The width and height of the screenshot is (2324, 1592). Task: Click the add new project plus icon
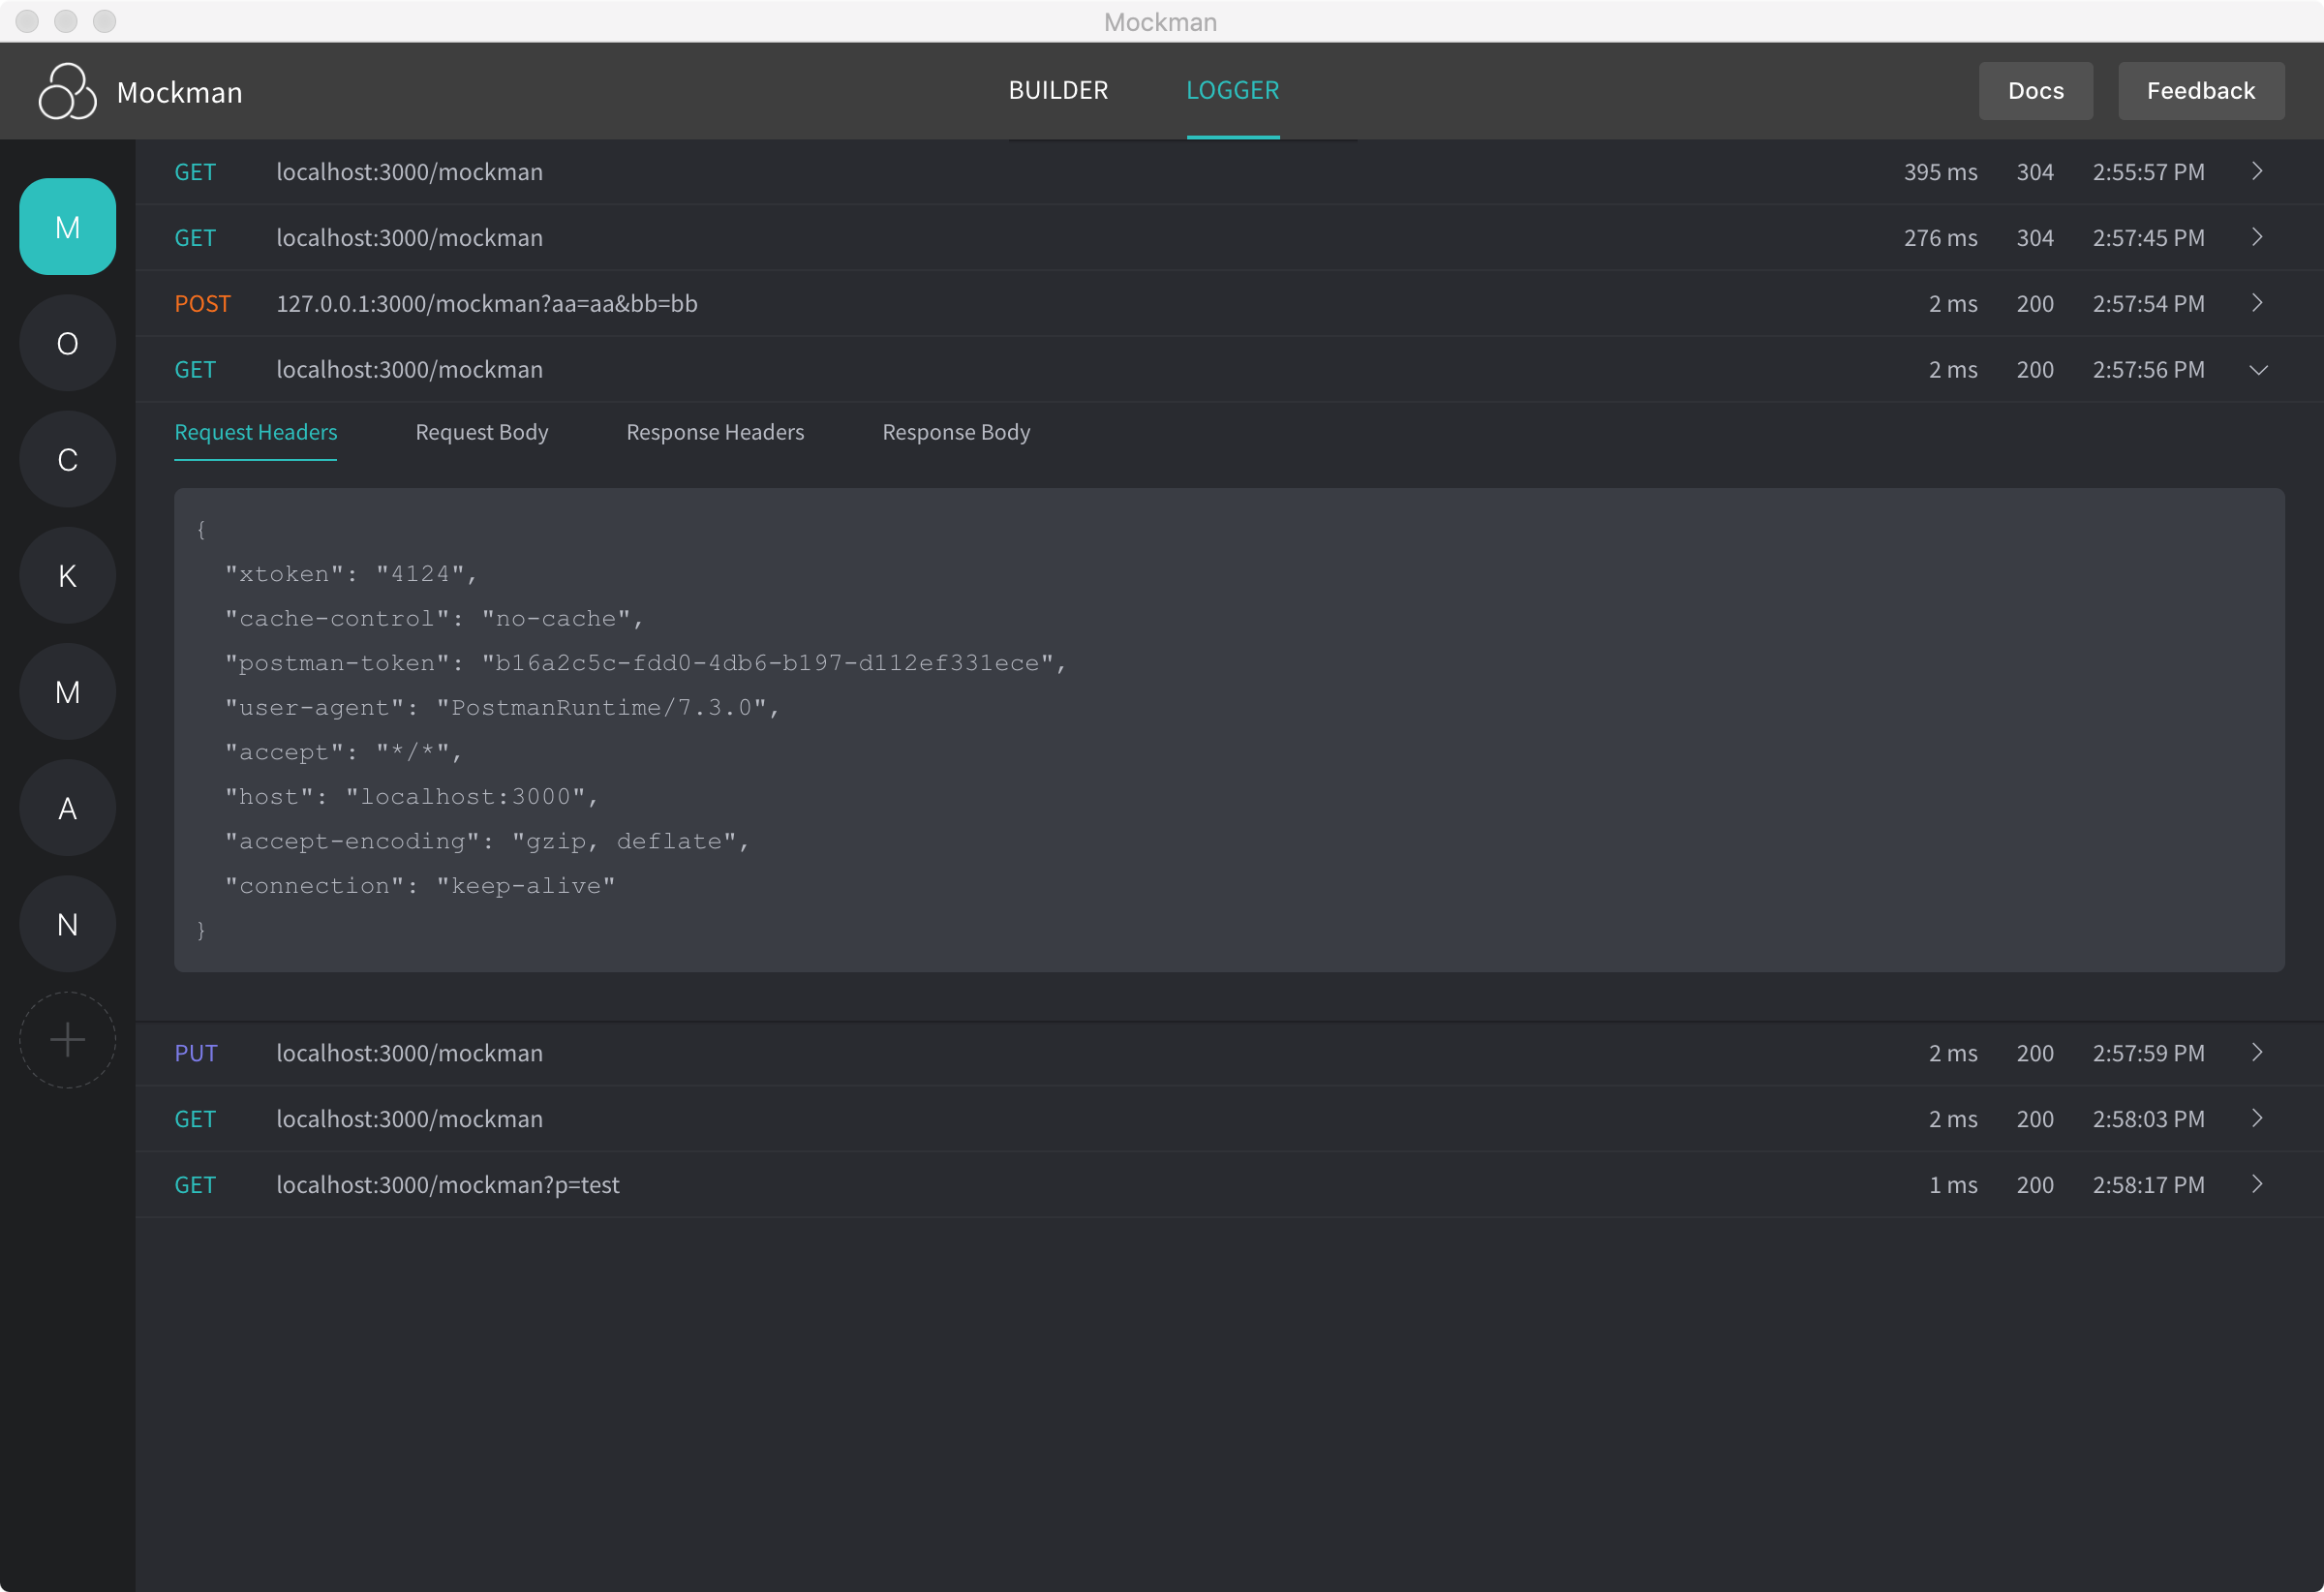(67, 1039)
